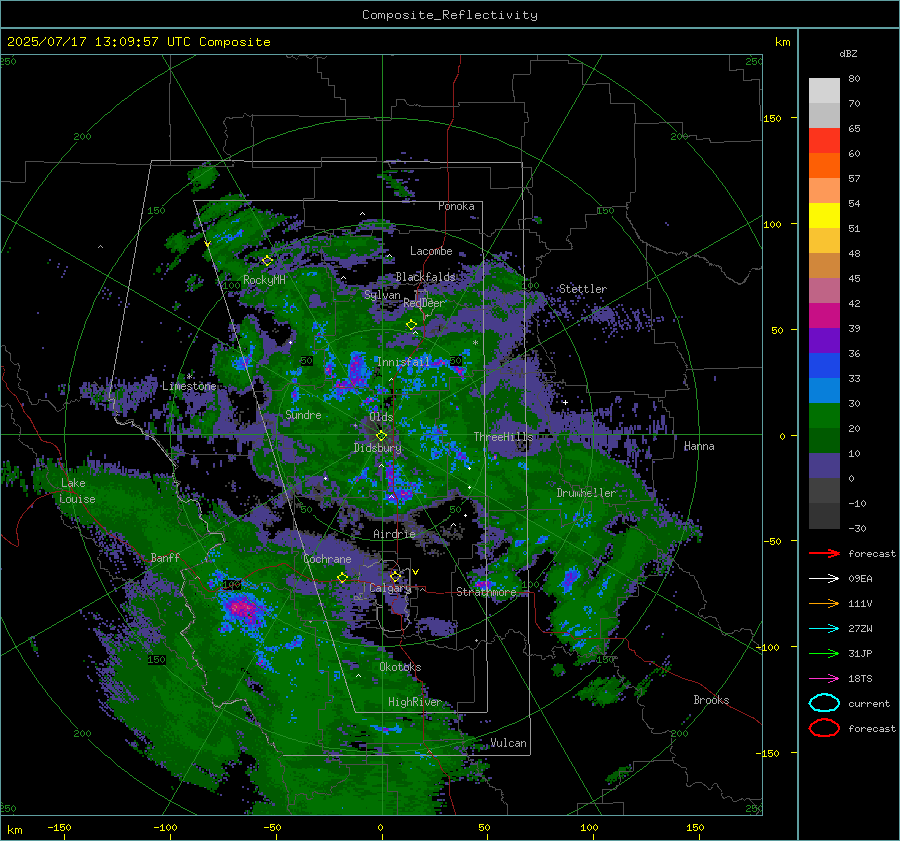Click the red forecast arrow in legend
This screenshot has height=841, width=900.
(x=824, y=553)
